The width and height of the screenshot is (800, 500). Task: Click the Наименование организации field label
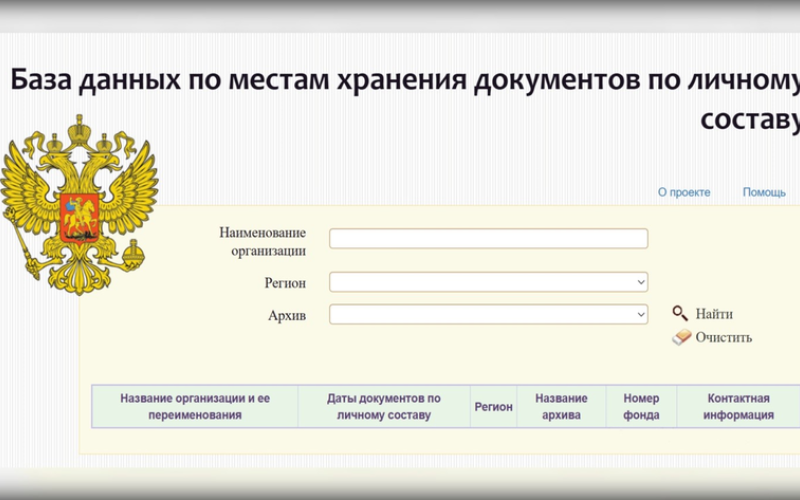[263, 241]
